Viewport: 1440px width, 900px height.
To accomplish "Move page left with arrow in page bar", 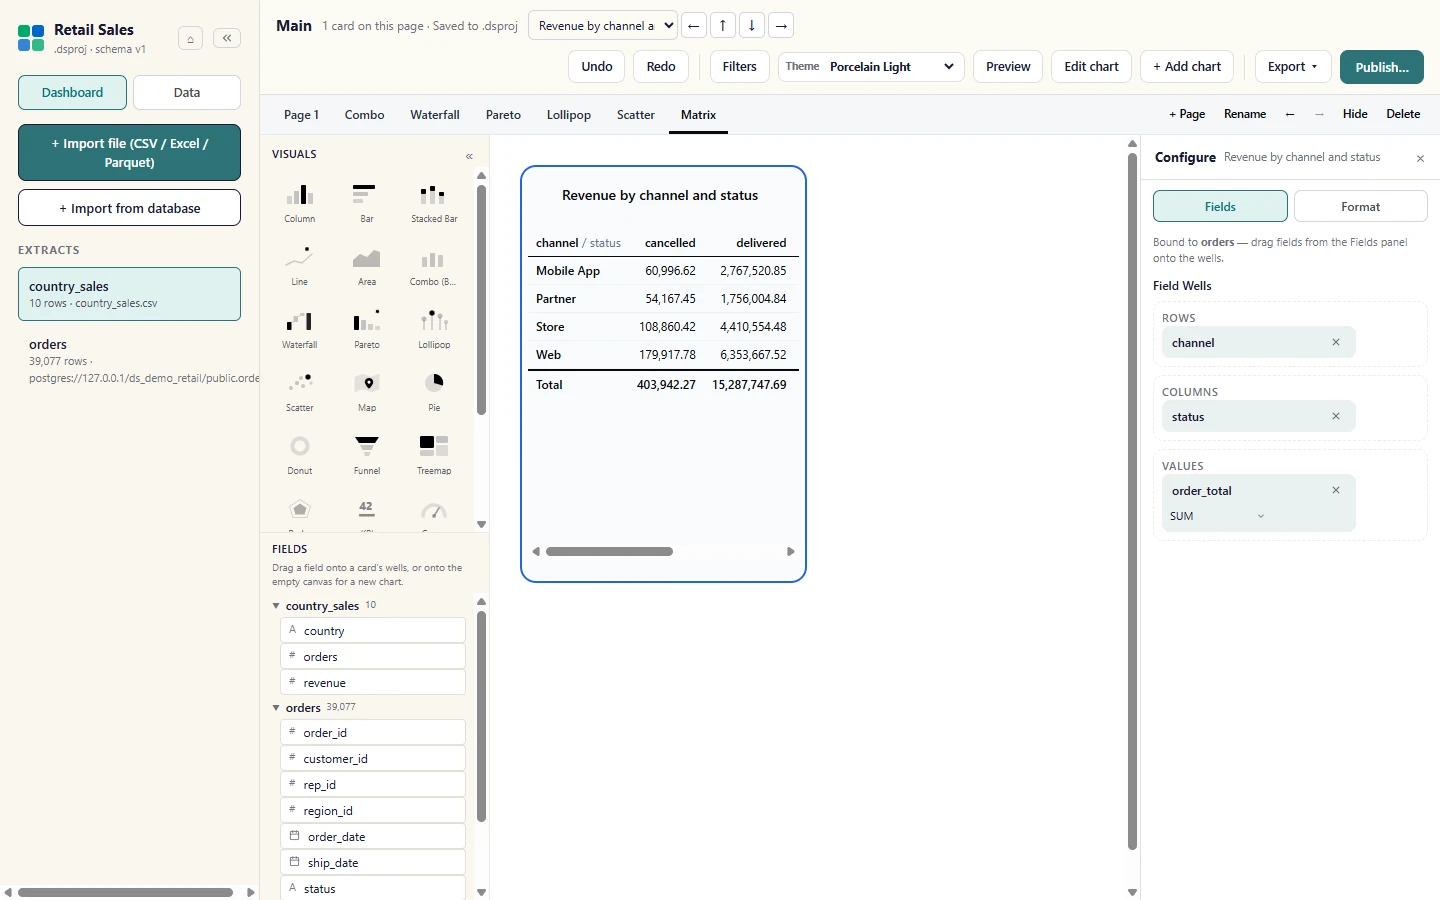I will point(1290,114).
